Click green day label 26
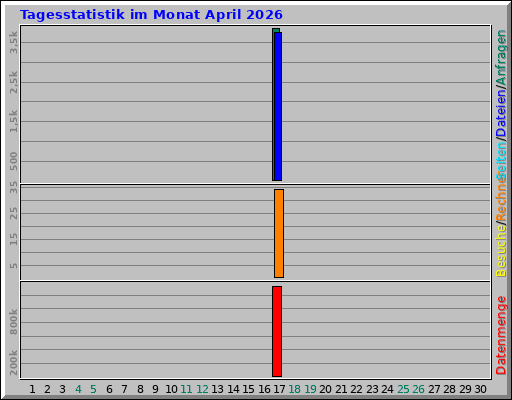512x400 pixels. point(418,389)
